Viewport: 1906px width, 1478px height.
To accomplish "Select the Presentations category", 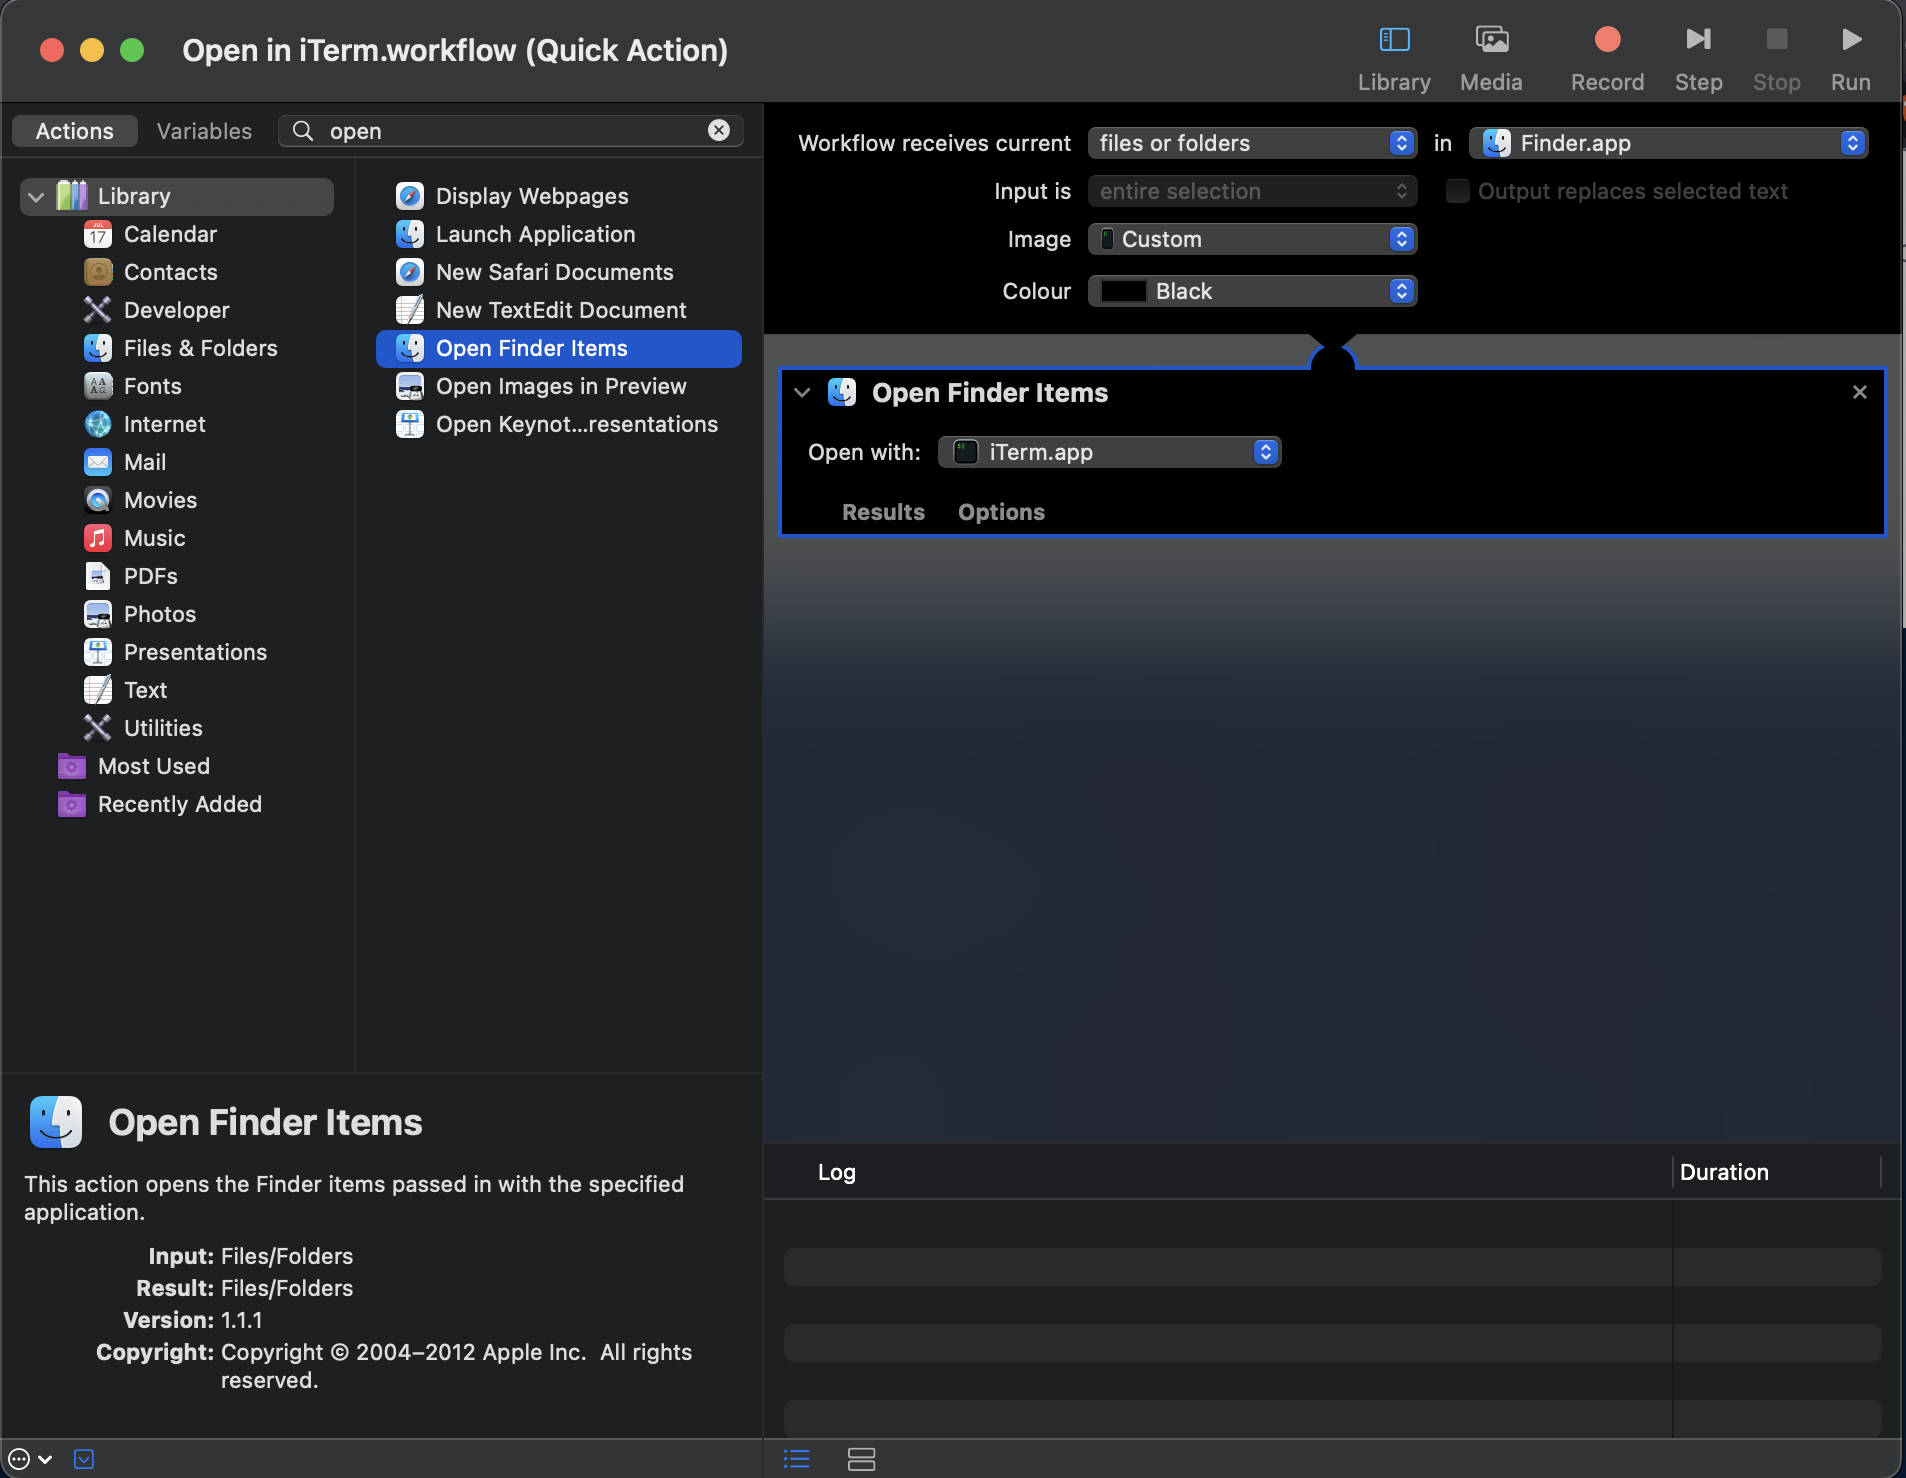I will pos(195,653).
